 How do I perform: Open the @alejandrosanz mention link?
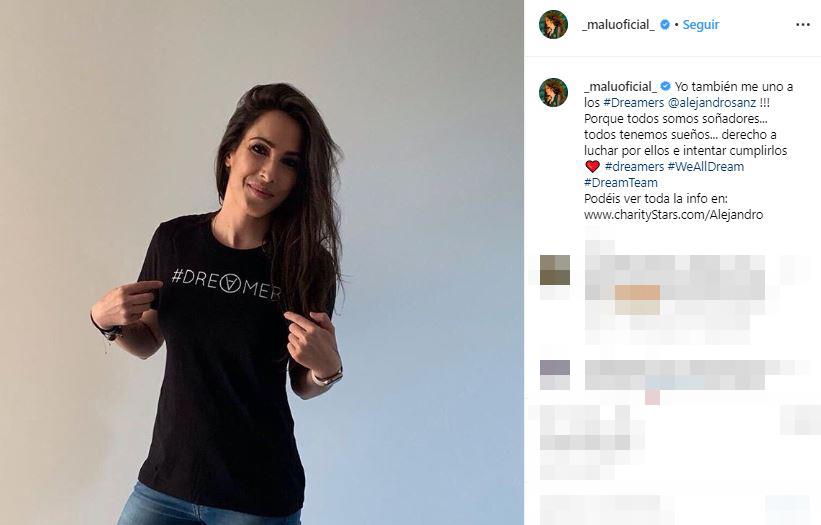coord(712,103)
